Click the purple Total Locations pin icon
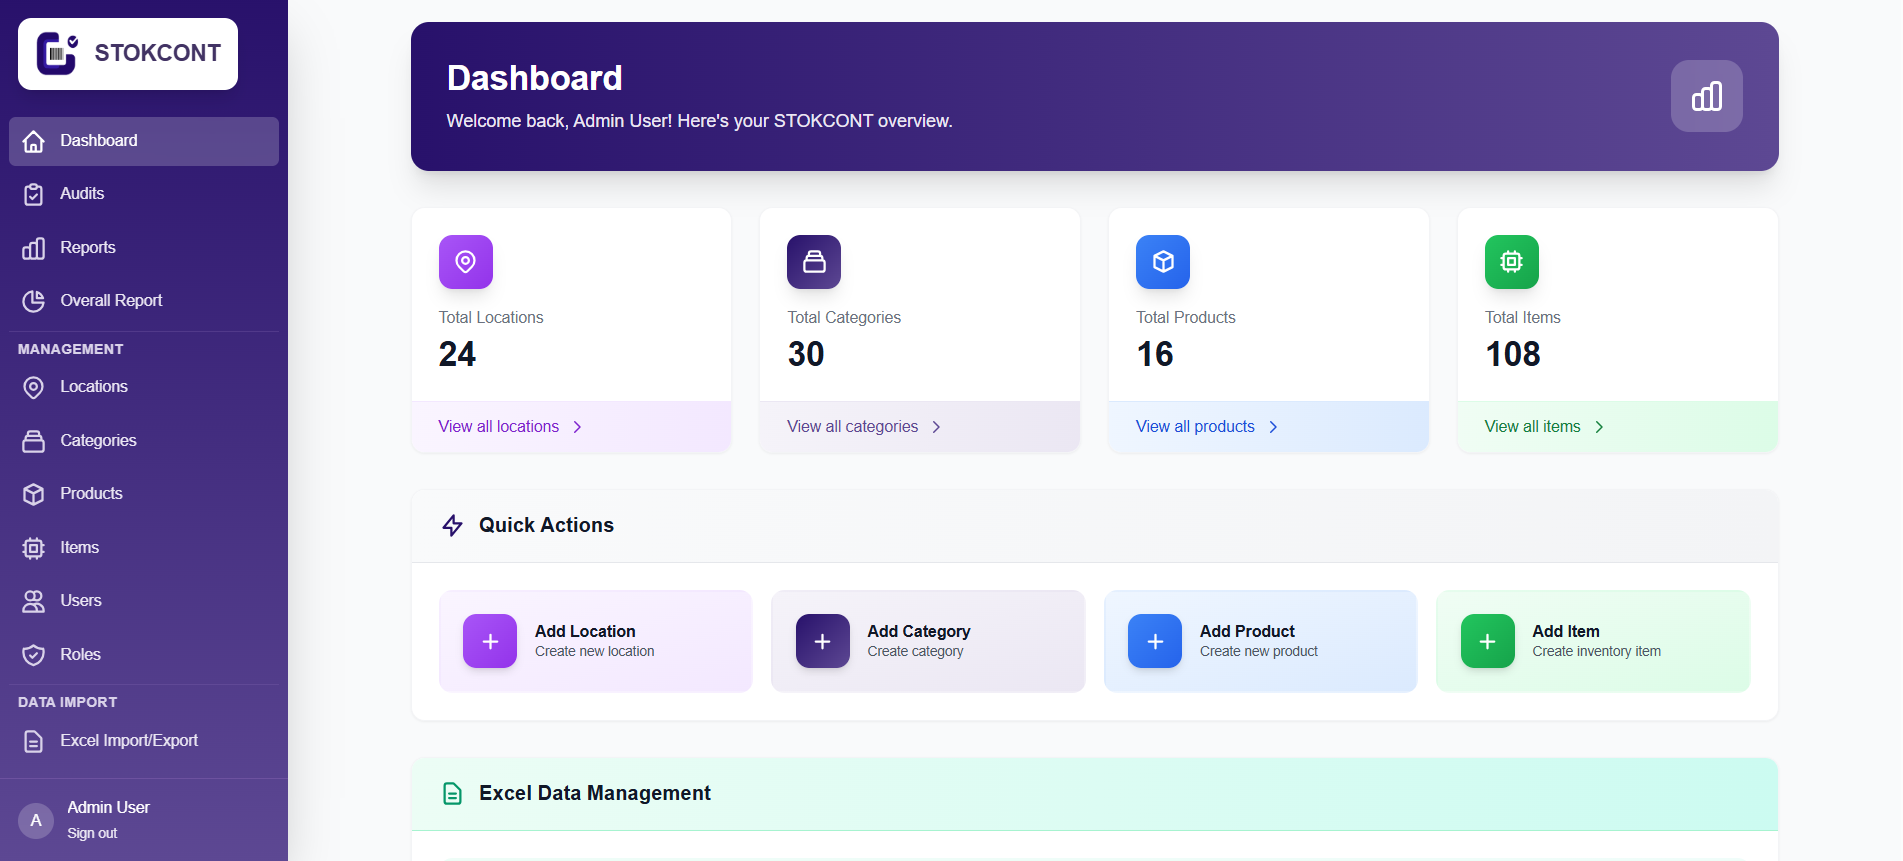The width and height of the screenshot is (1903, 861). pos(465,262)
